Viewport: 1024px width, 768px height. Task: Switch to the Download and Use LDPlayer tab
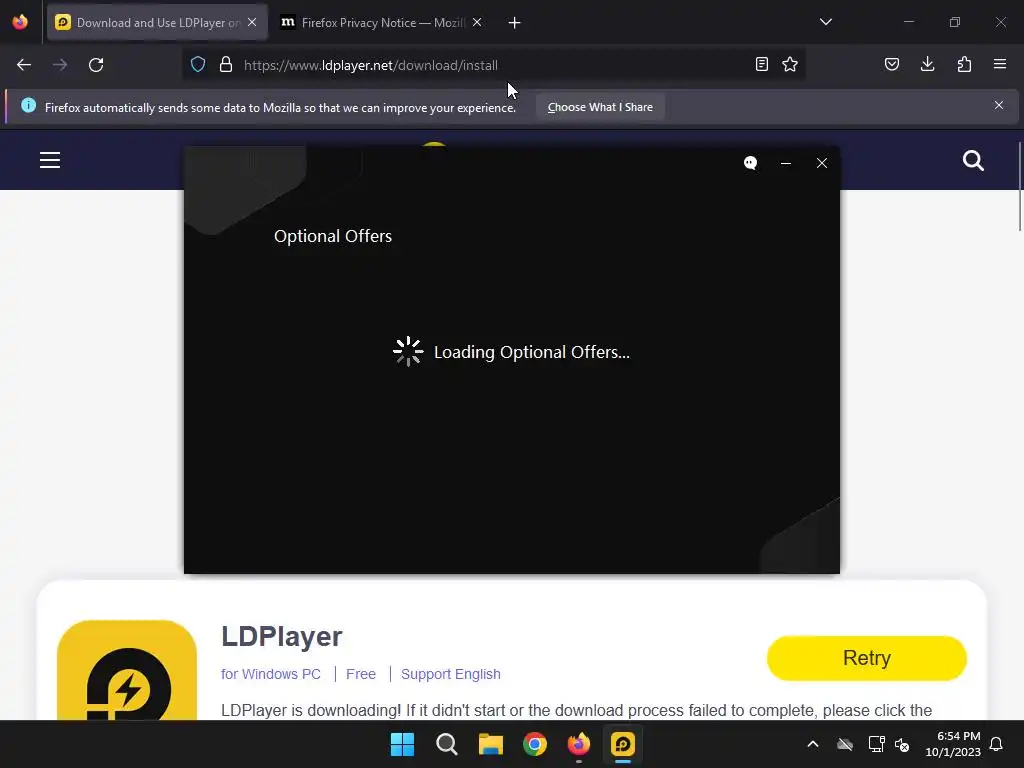pos(157,23)
